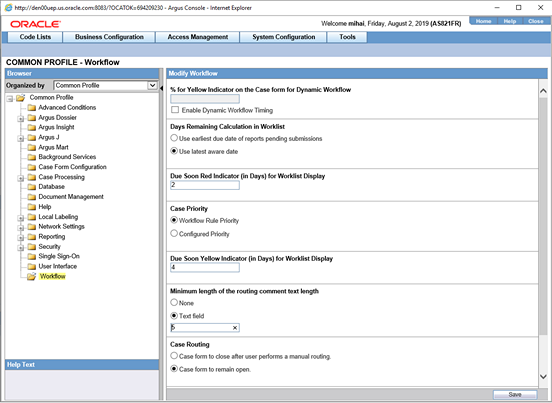Click the scroll up arrow of Modify Workflow
The width and height of the screenshot is (552, 403).
pyautogui.click(x=543, y=91)
